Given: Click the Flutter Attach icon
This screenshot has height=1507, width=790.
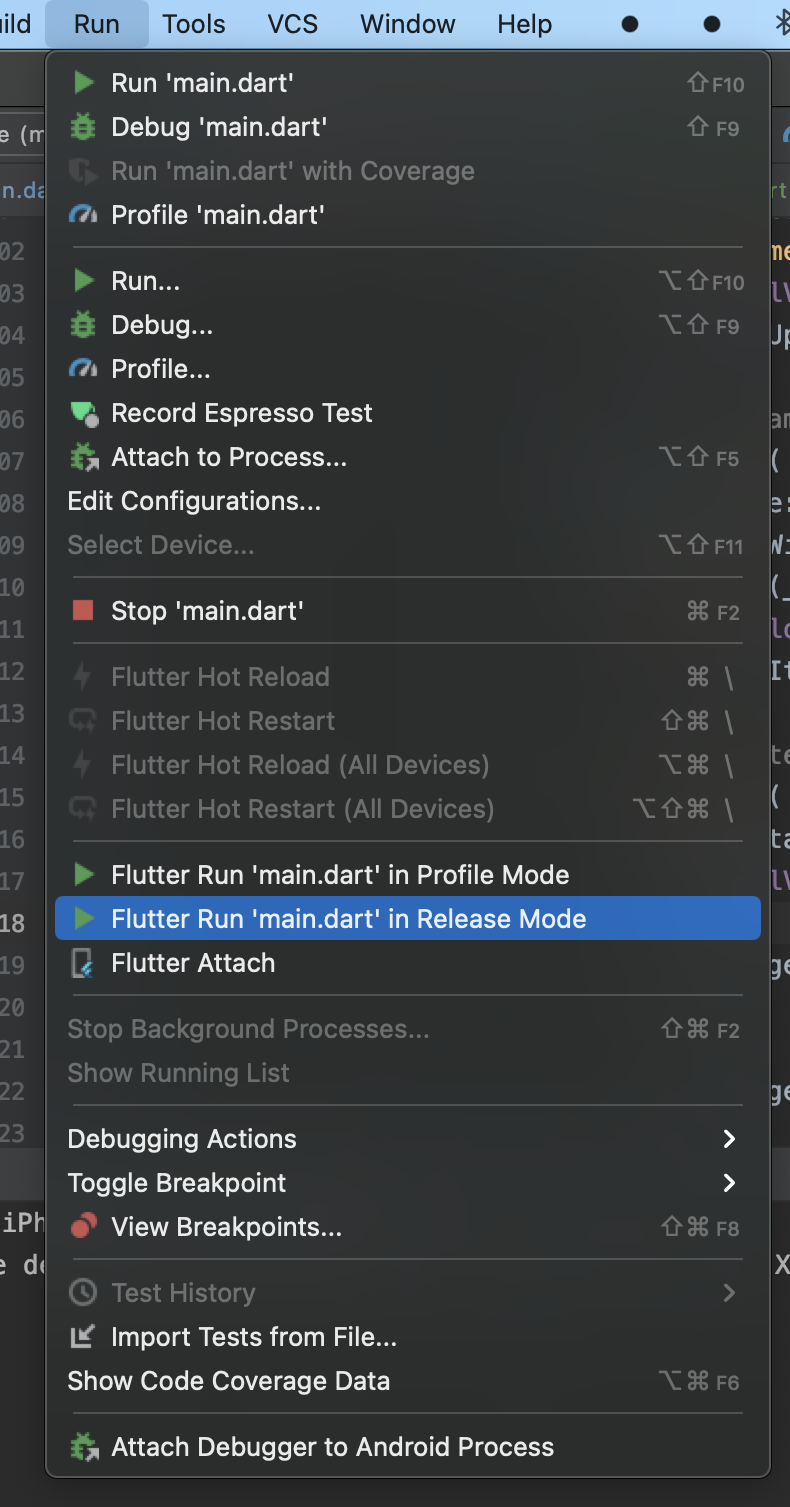Looking at the screenshot, I should (84, 963).
